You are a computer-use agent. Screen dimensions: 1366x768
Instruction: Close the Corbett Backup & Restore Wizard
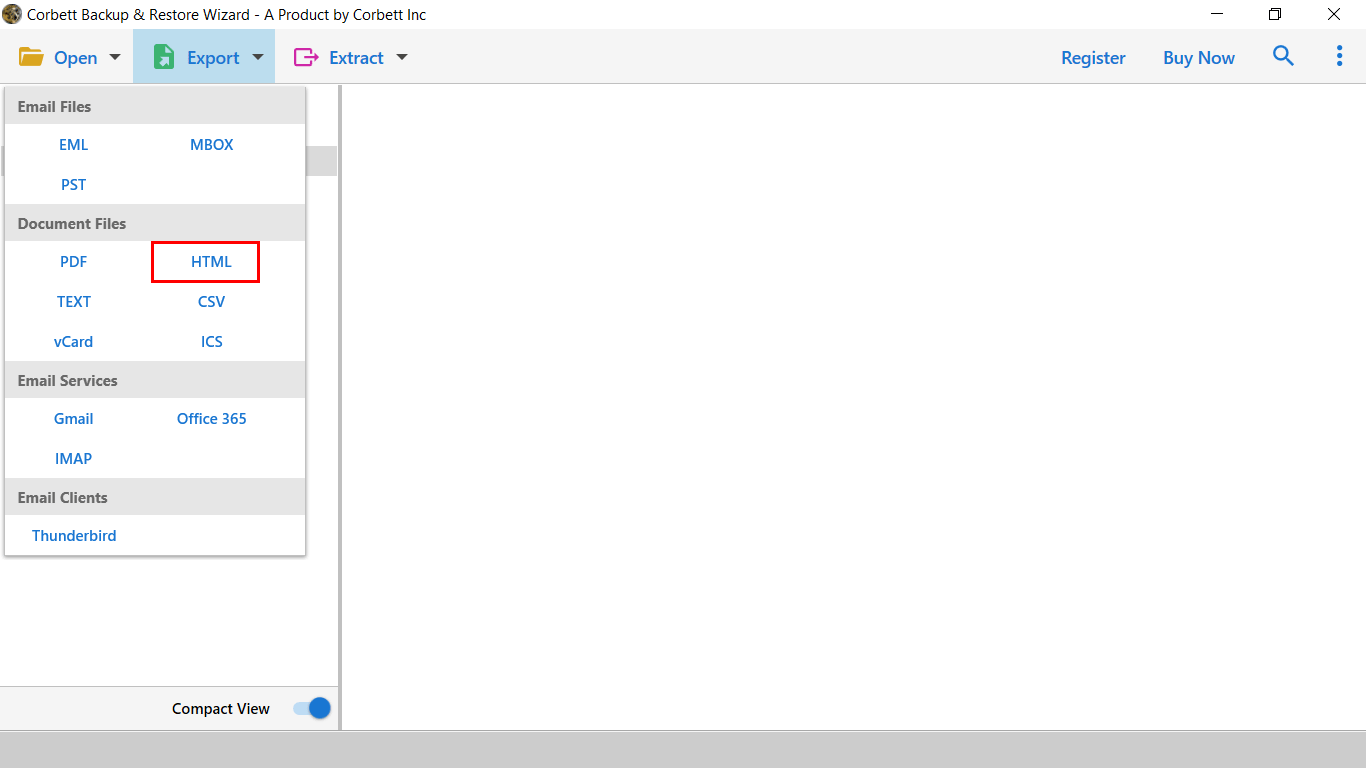pyautogui.click(x=1334, y=14)
